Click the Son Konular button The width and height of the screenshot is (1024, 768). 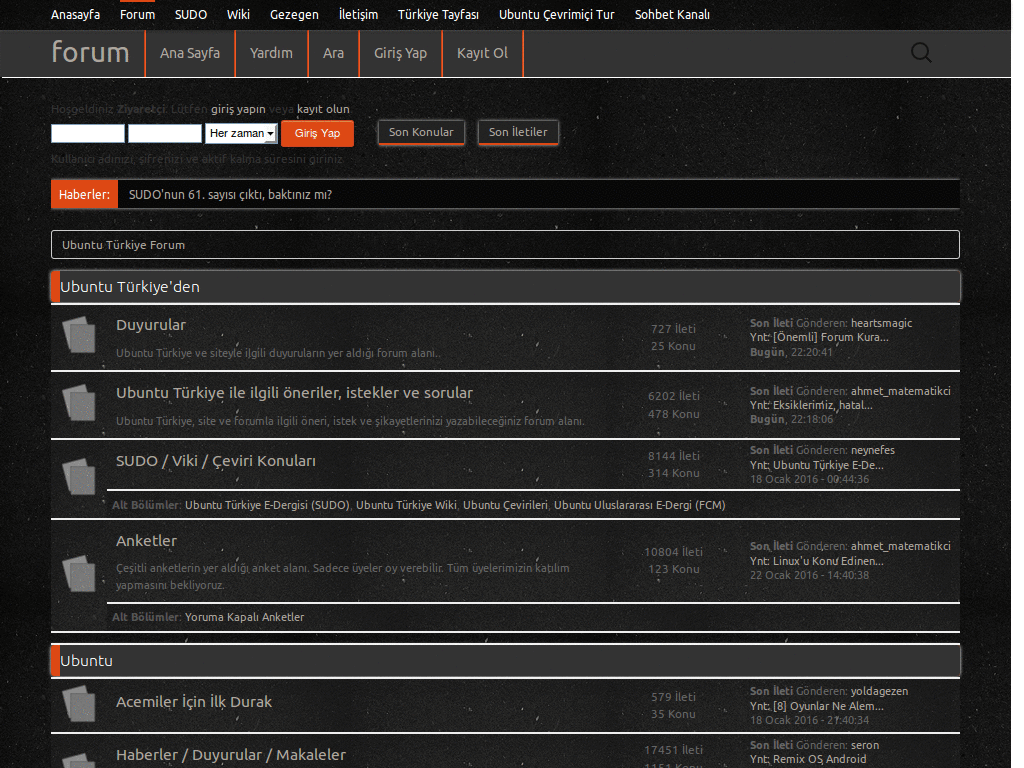point(421,132)
